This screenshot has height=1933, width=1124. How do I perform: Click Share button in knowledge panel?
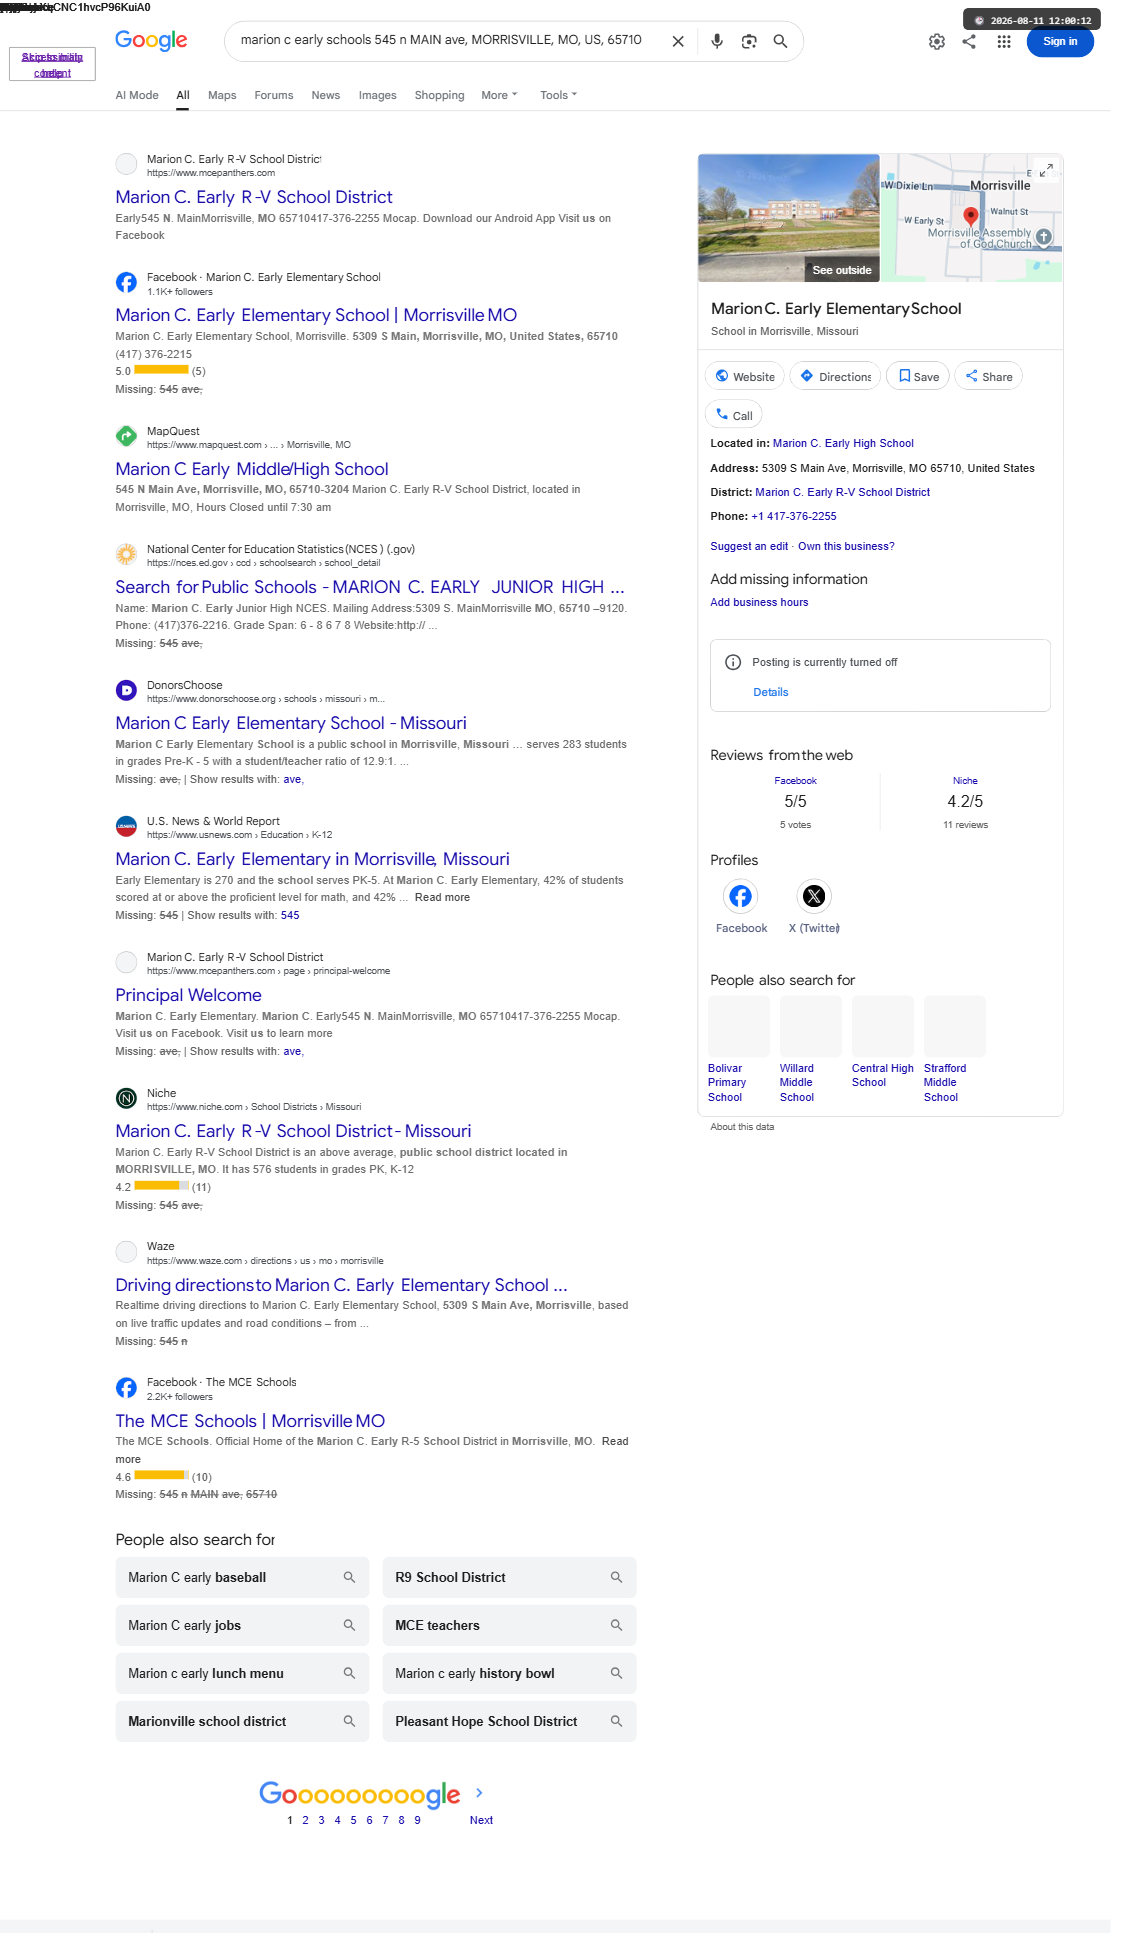tap(989, 376)
